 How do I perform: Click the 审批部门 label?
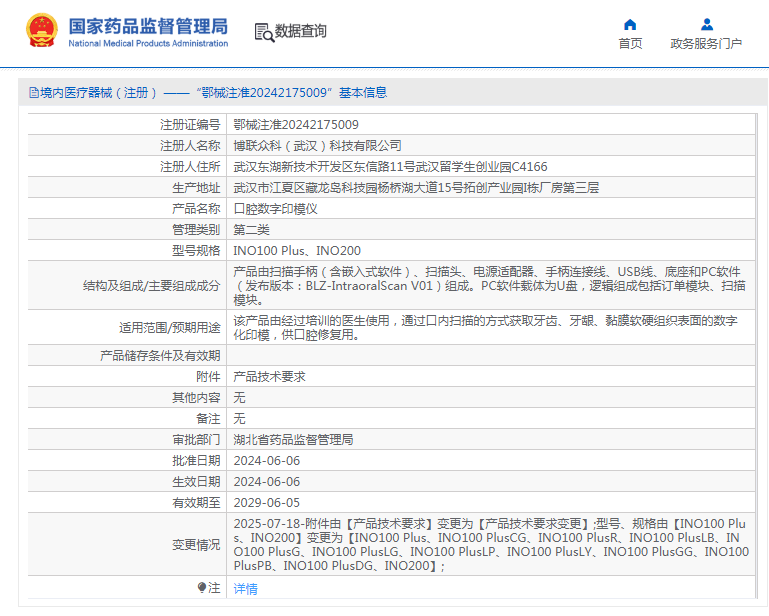tap(196, 440)
